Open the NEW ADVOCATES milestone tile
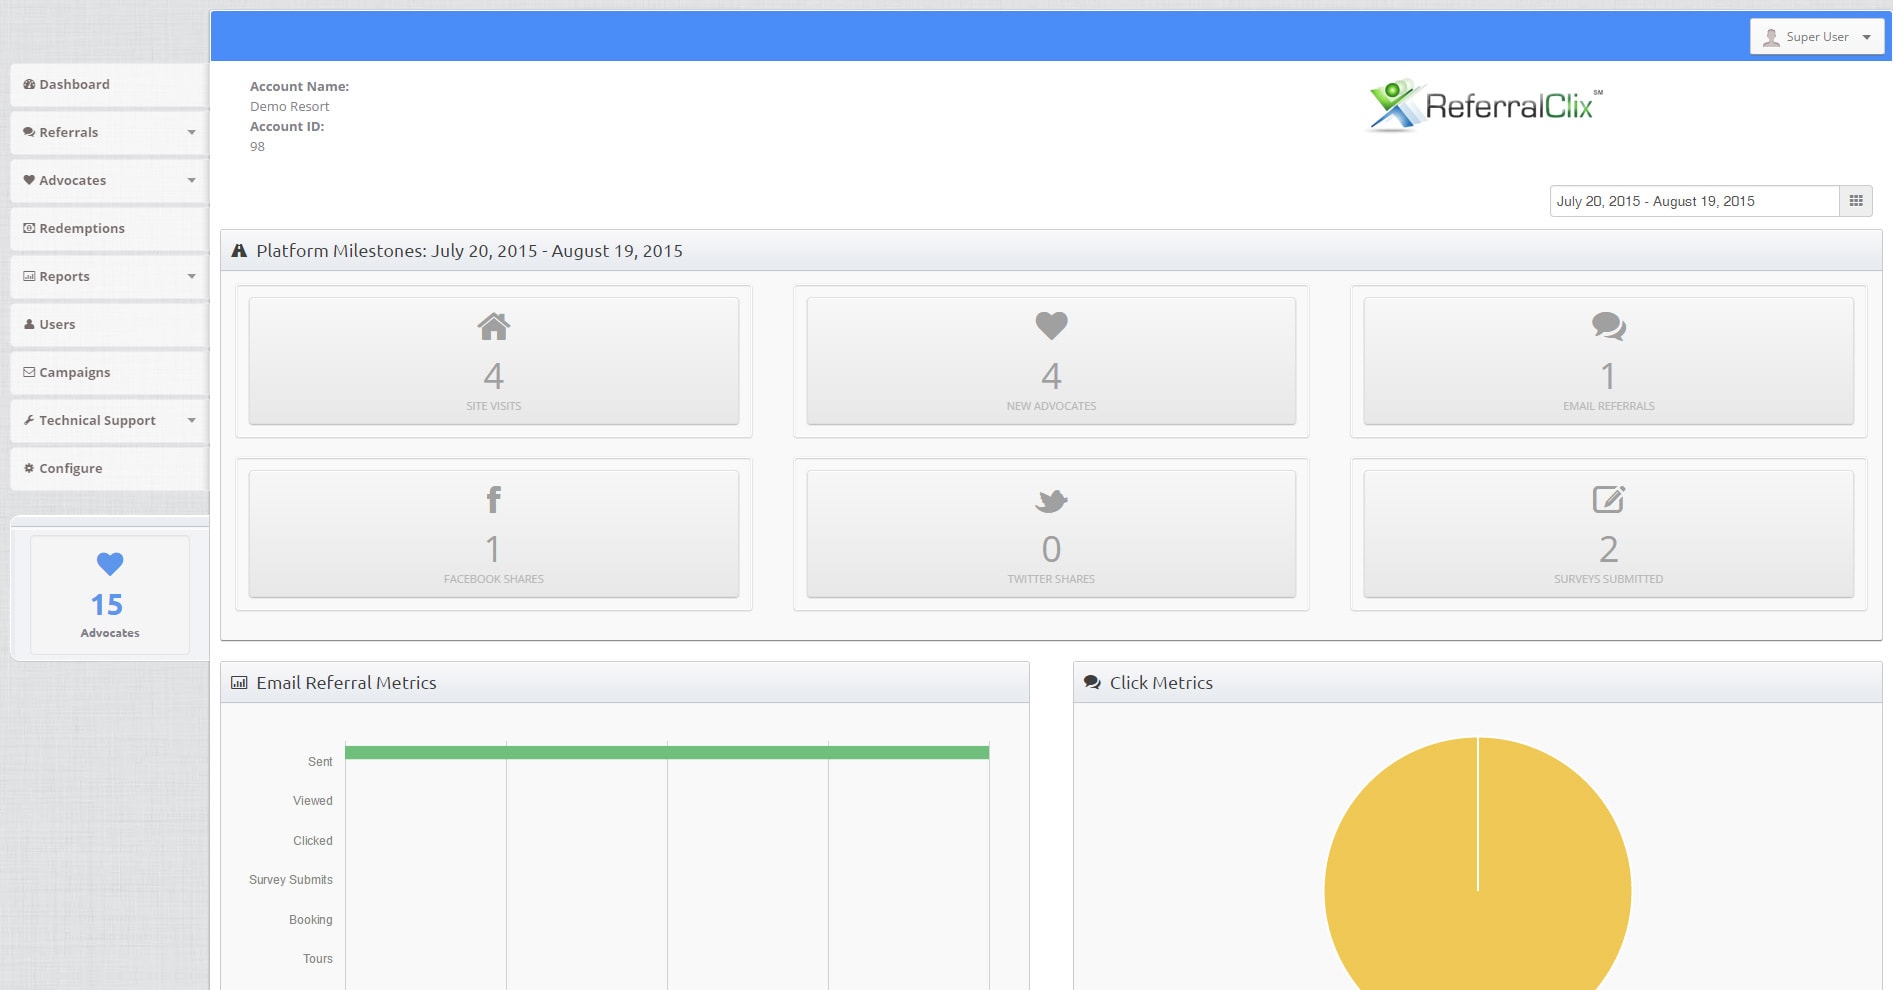Viewport: 1893px width, 990px height. [1051, 361]
